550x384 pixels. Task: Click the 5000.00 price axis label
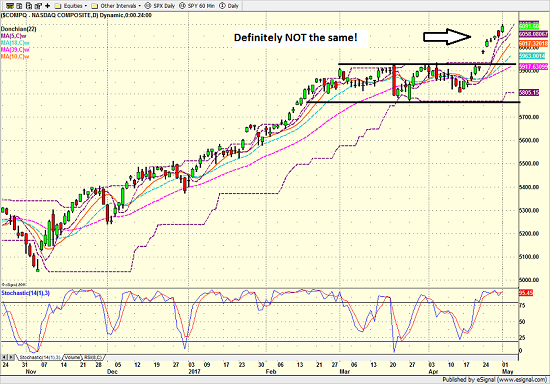529,280
